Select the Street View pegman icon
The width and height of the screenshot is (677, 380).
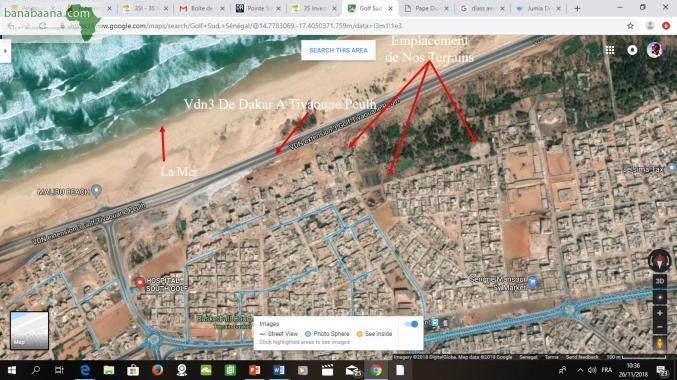pos(659,343)
